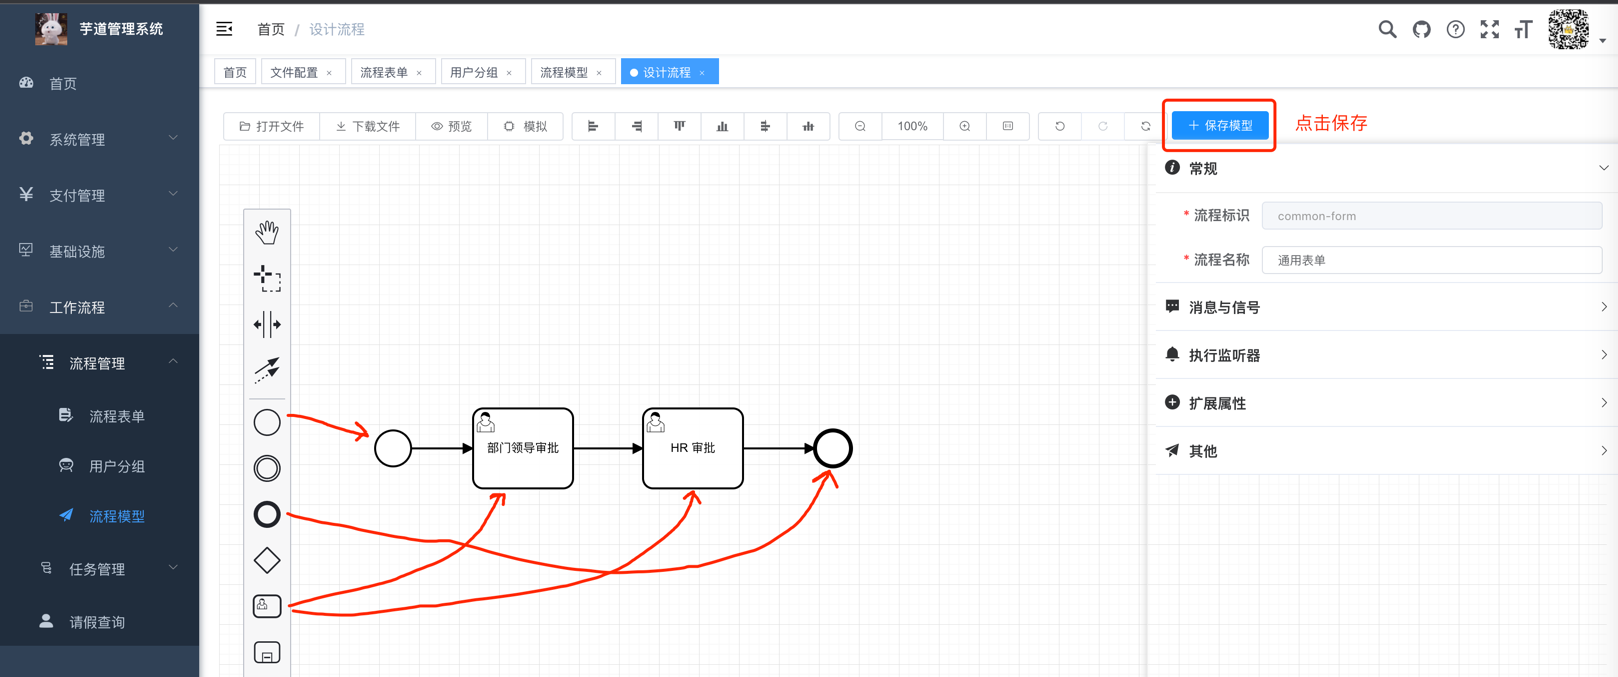Select the 部门领导审批 task node

tap(523, 449)
